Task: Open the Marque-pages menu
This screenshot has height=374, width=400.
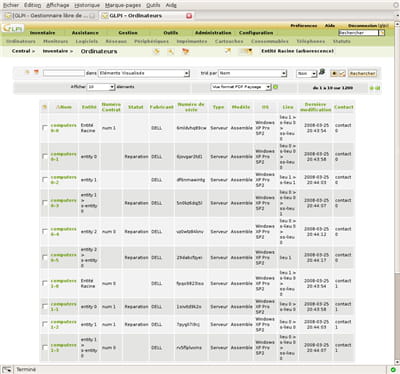Action: 123,5
